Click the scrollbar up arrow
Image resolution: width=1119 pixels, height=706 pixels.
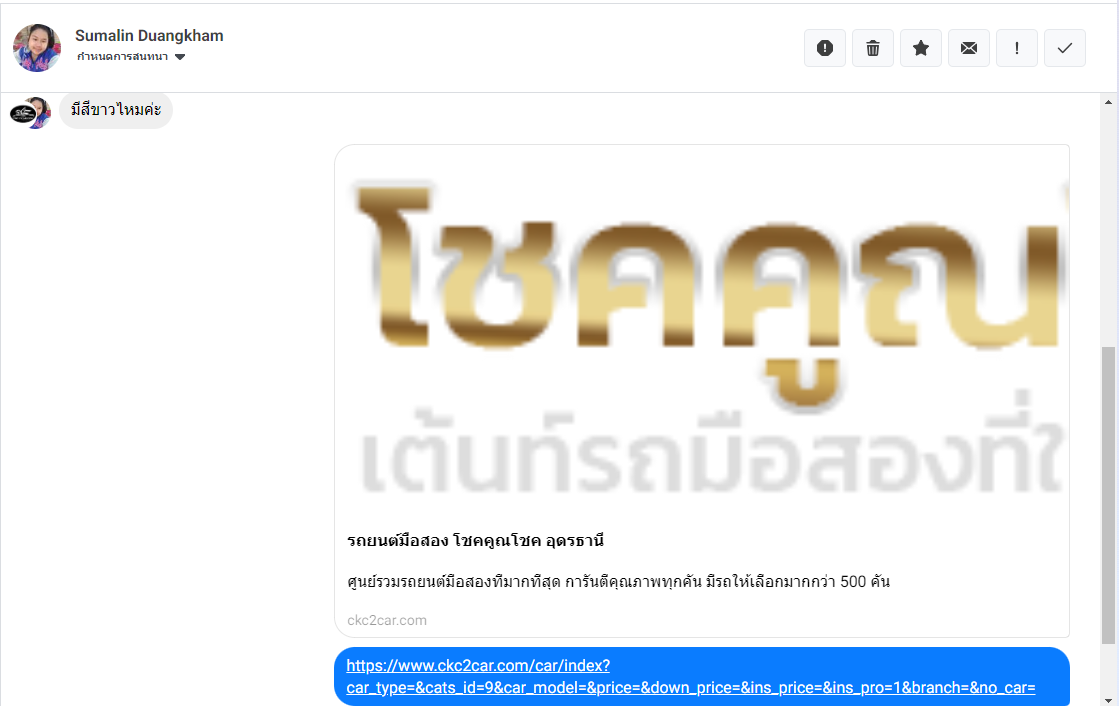coord(1108,102)
